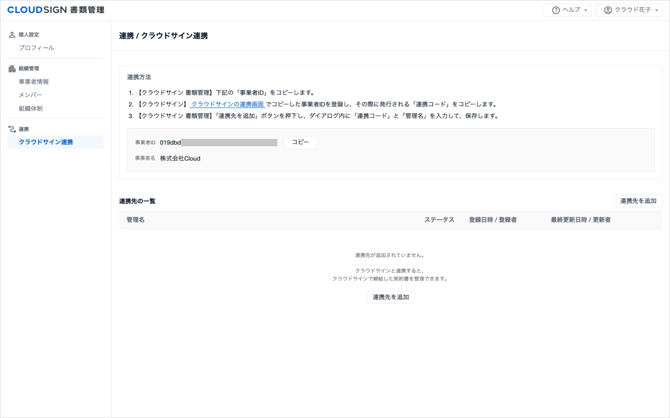670x418 pixels.
Task: Click the 連携先が追加されていません message
Action: [390, 255]
